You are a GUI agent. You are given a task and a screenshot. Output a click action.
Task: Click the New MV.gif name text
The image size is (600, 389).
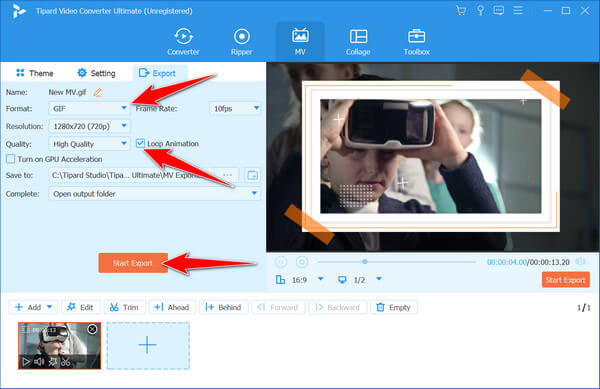pos(67,92)
